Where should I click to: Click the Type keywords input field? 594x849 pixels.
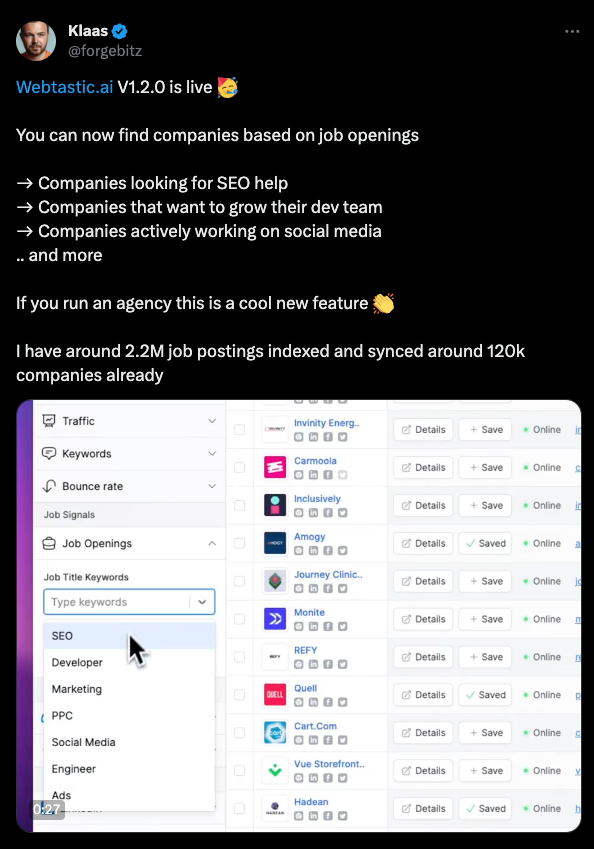[x=116, y=602]
